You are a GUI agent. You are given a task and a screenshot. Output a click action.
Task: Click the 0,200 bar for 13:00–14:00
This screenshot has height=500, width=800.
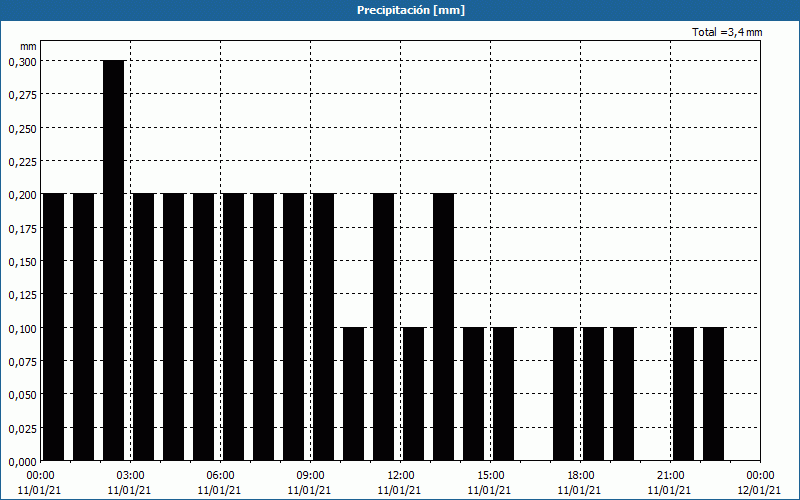tap(444, 327)
